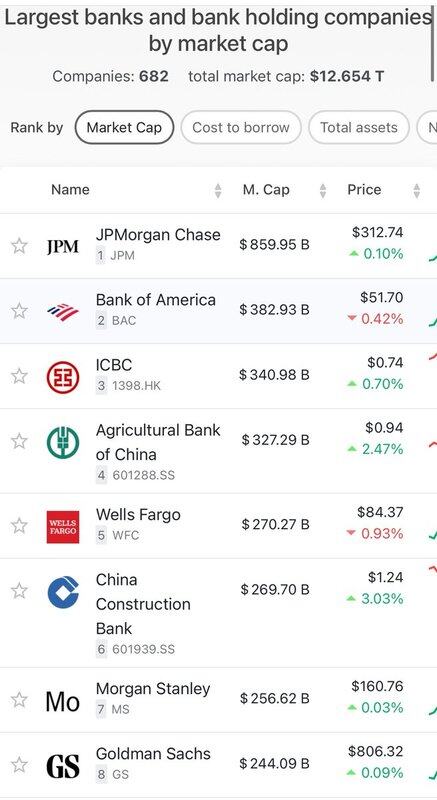437x800 pixels.
Task: Click the blue China Construction Bank logo
Action: pos(63,592)
